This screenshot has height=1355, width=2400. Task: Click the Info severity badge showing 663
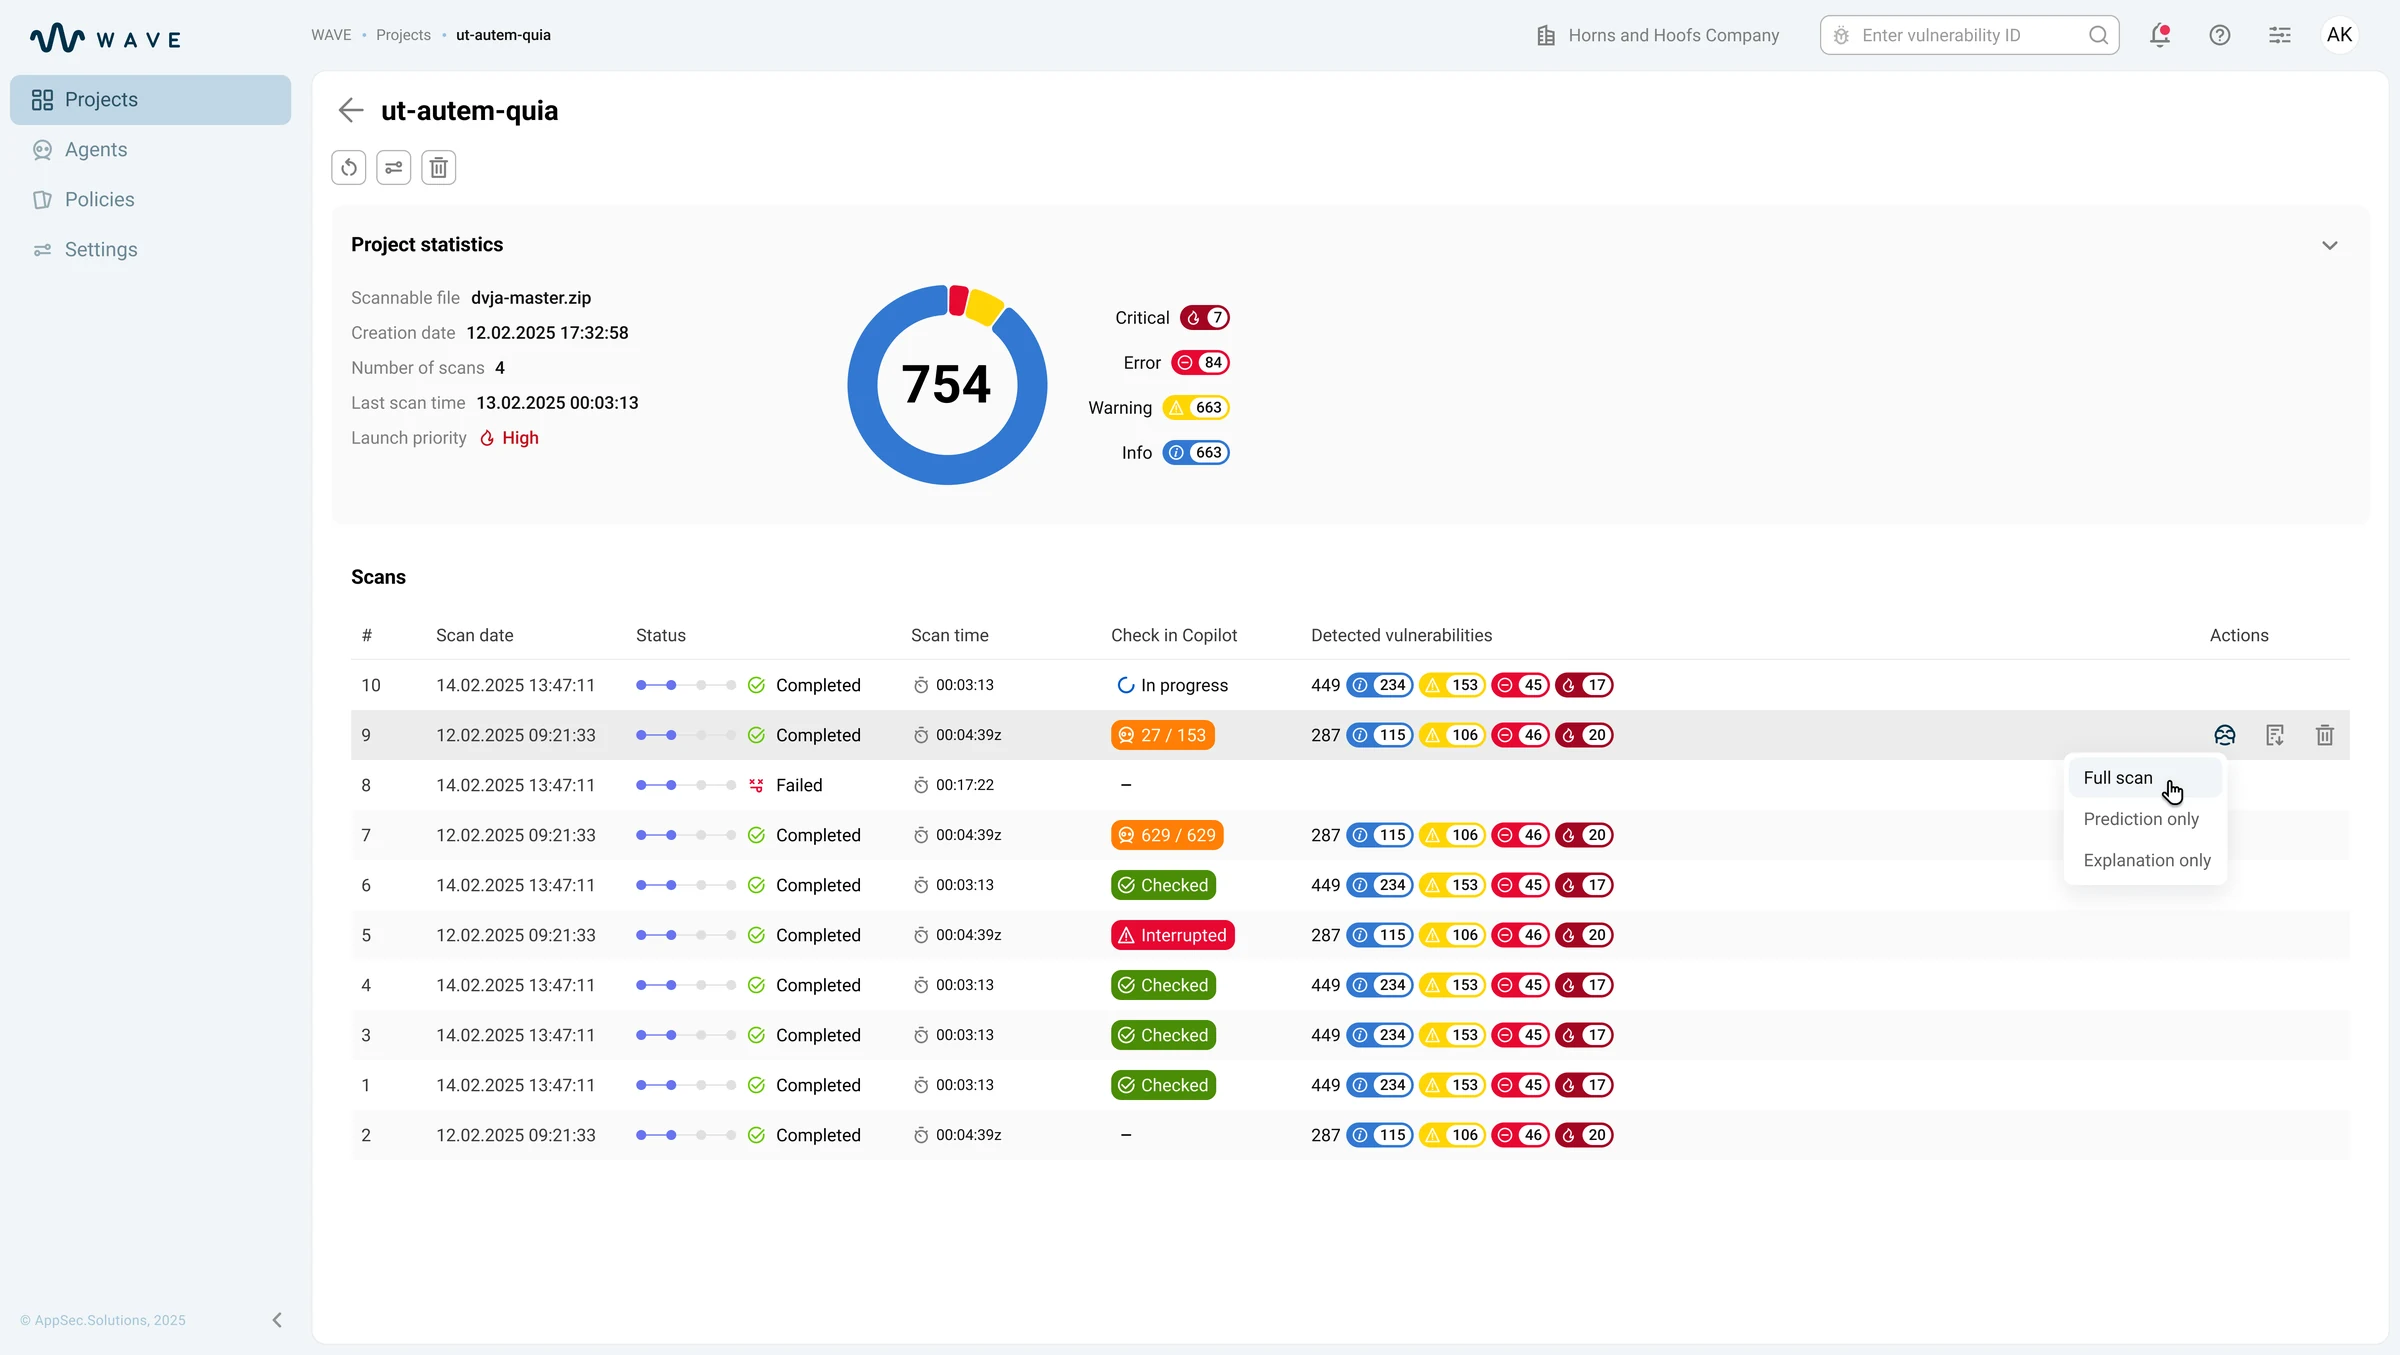[x=1196, y=453]
